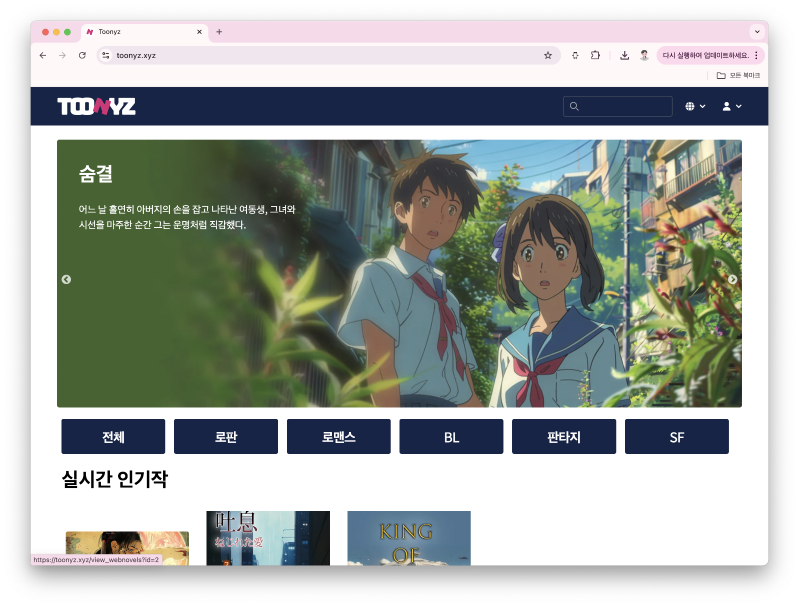Screen dimensions: 799x606
Task: Click the browser back arrow
Action: pyautogui.click(x=43, y=56)
